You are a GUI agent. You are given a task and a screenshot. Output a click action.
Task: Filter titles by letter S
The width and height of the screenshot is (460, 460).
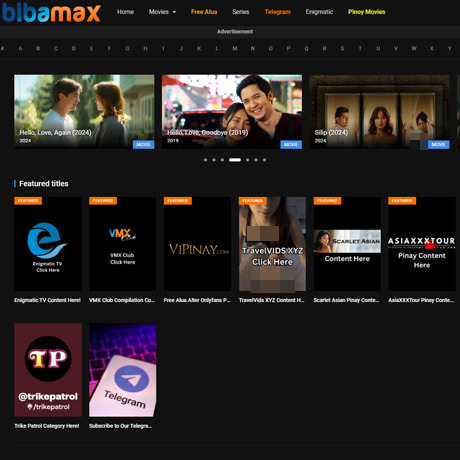point(342,49)
